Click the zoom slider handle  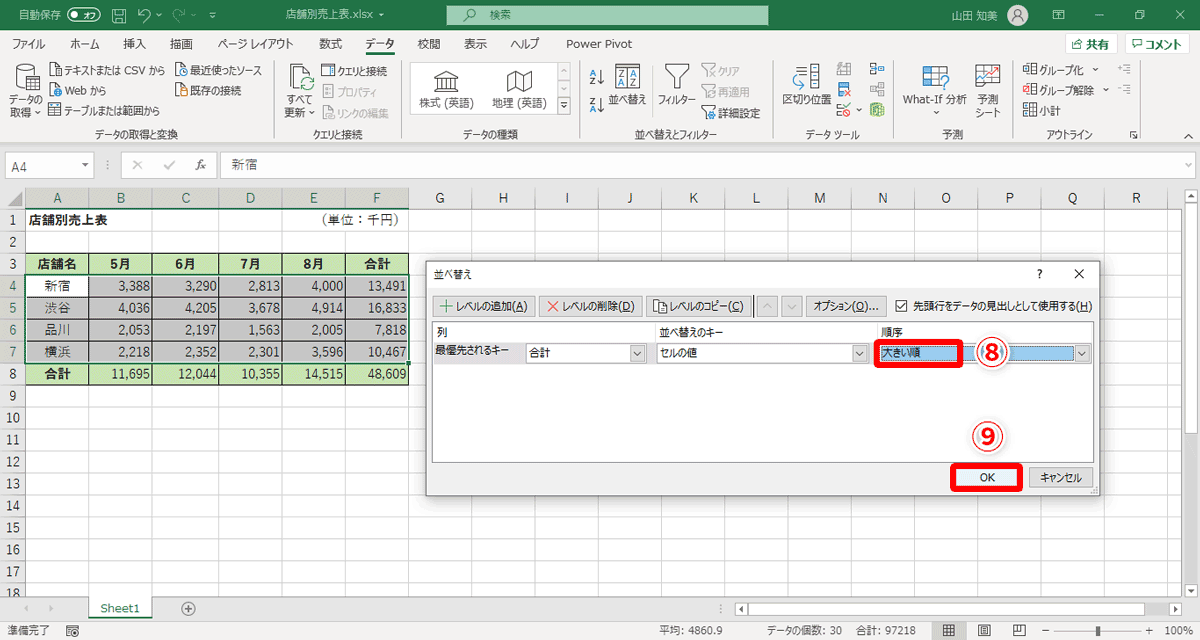pyautogui.click(x=1098, y=631)
